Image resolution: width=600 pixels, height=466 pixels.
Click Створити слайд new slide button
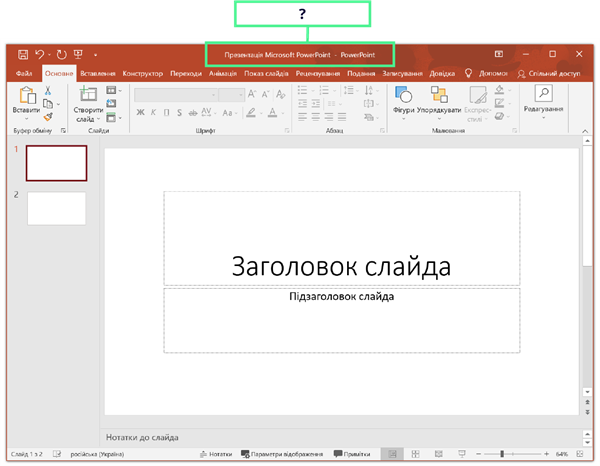click(x=88, y=104)
